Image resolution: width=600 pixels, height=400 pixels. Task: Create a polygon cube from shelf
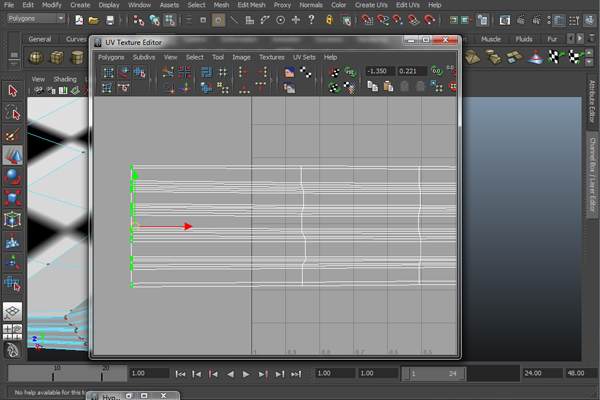click(57, 57)
